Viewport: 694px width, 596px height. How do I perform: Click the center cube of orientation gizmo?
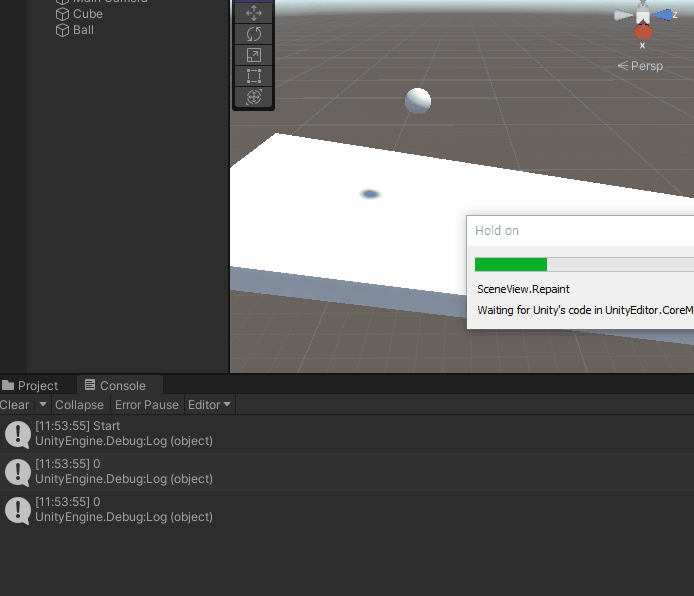tap(643, 17)
